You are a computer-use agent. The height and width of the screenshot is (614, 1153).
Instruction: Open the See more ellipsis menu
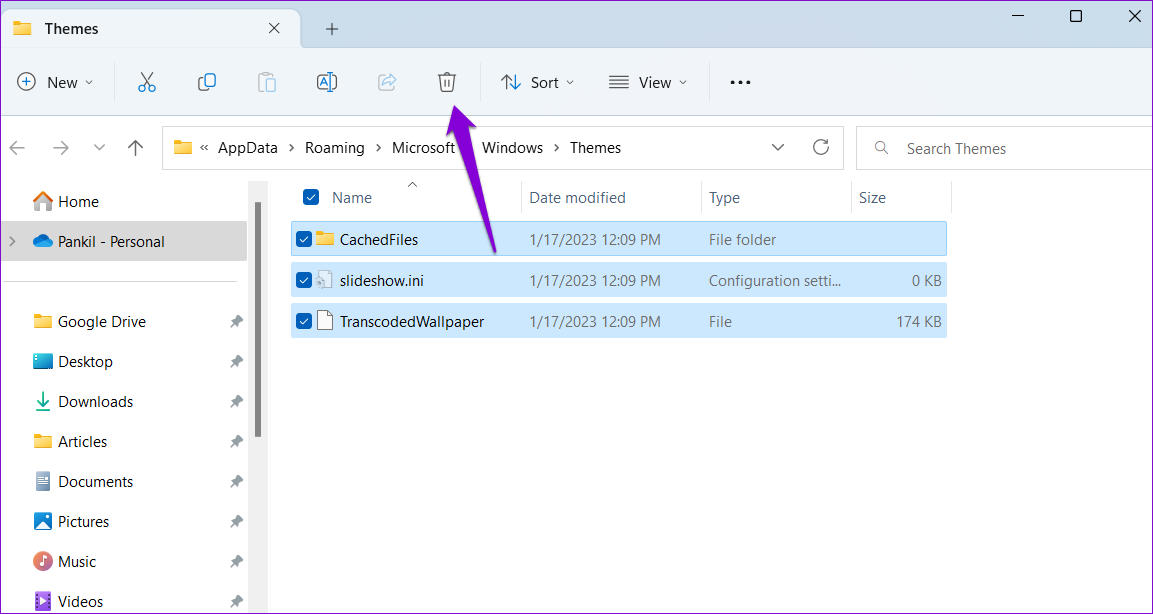740,82
